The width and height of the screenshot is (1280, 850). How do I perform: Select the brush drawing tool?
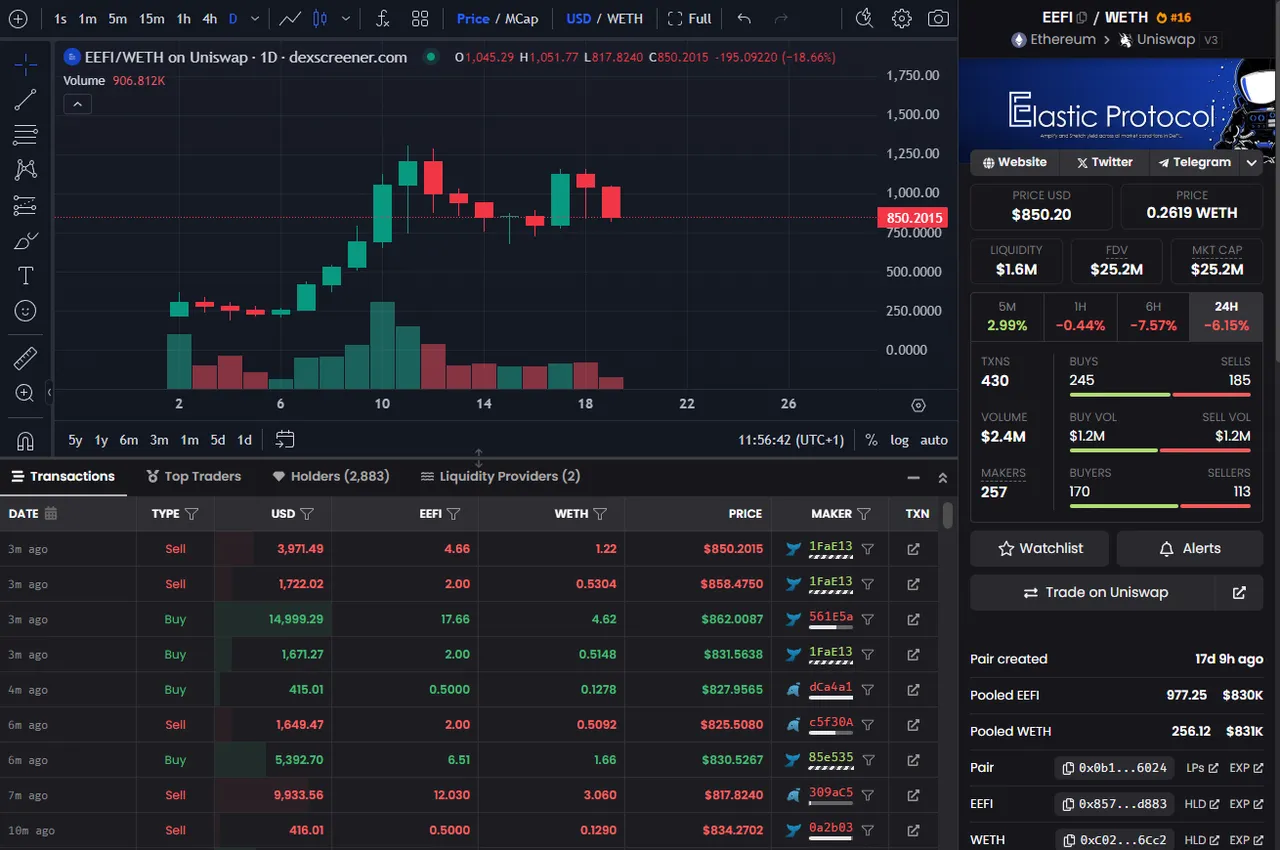click(25, 240)
